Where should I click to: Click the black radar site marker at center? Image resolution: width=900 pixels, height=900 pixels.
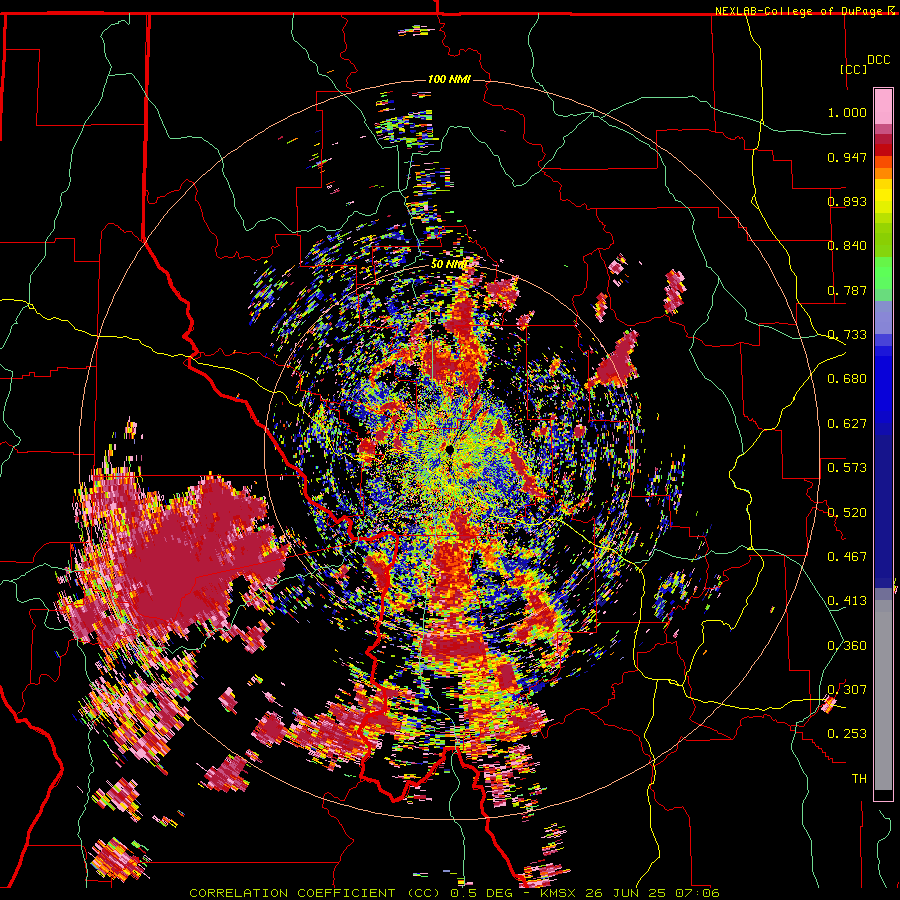click(x=449, y=449)
